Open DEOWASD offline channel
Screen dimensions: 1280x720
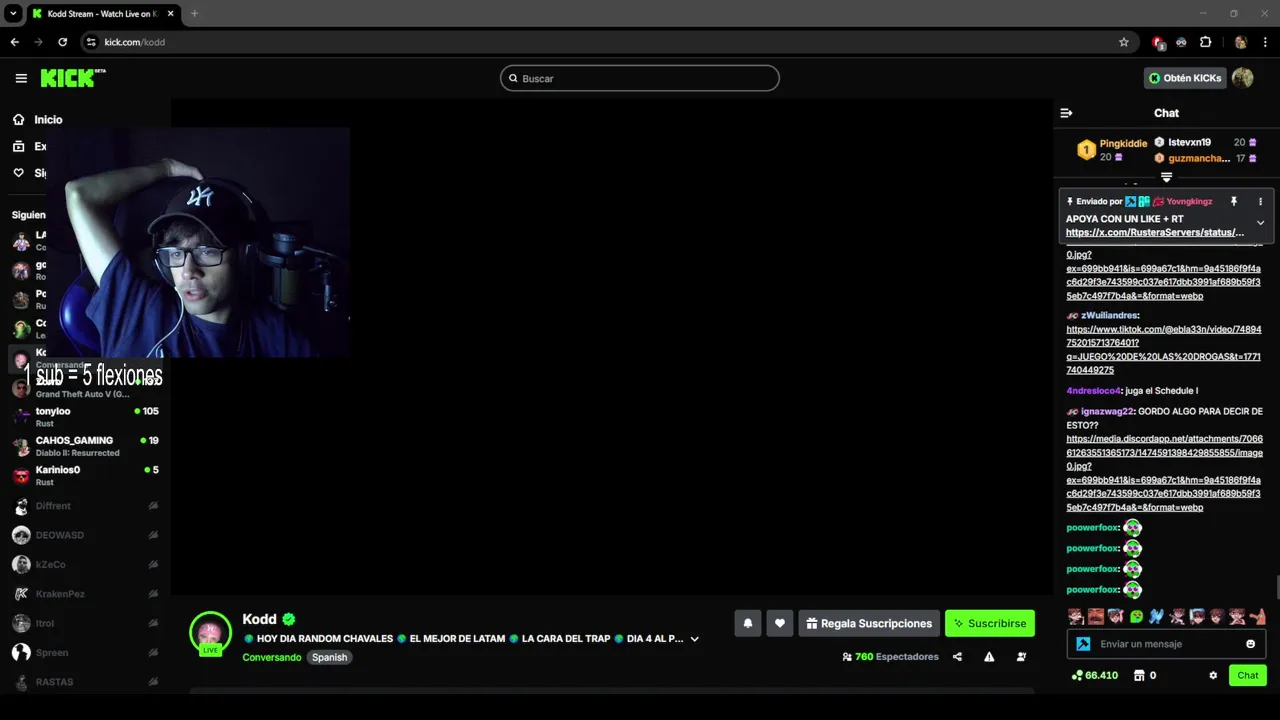[x=85, y=535]
